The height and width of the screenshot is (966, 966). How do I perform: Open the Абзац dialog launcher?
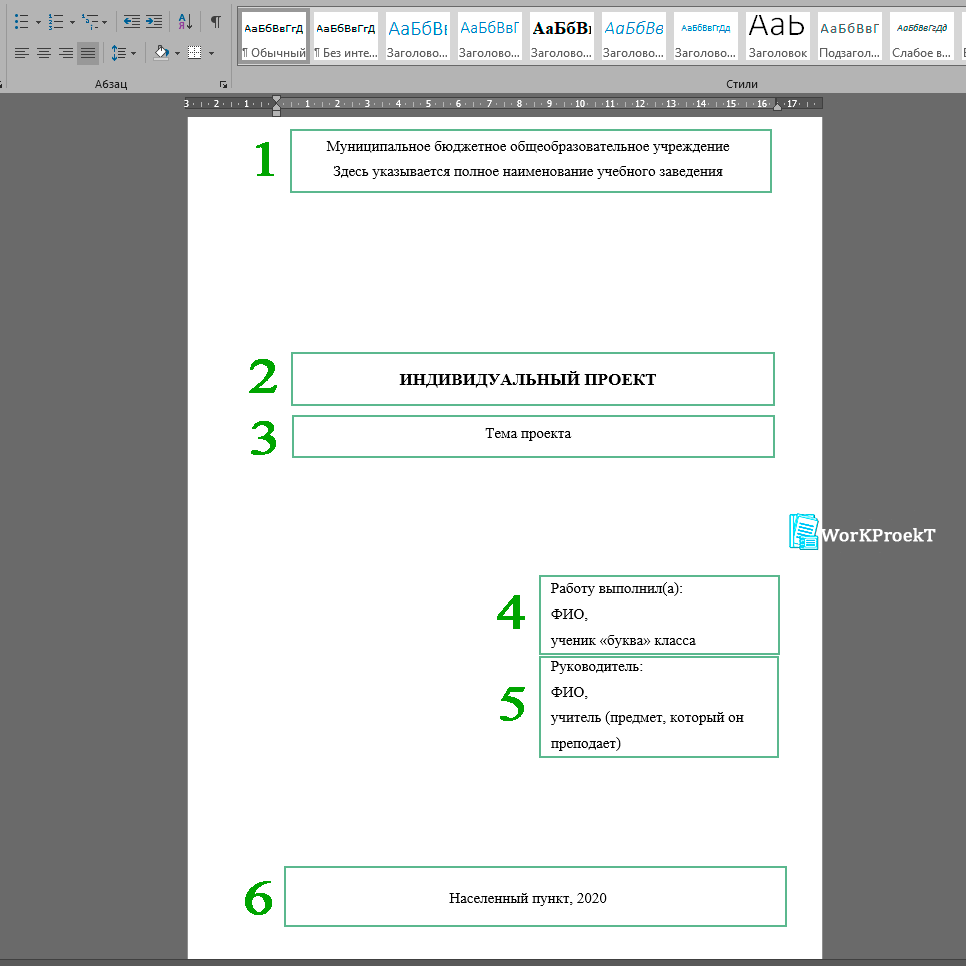[223, 85]
